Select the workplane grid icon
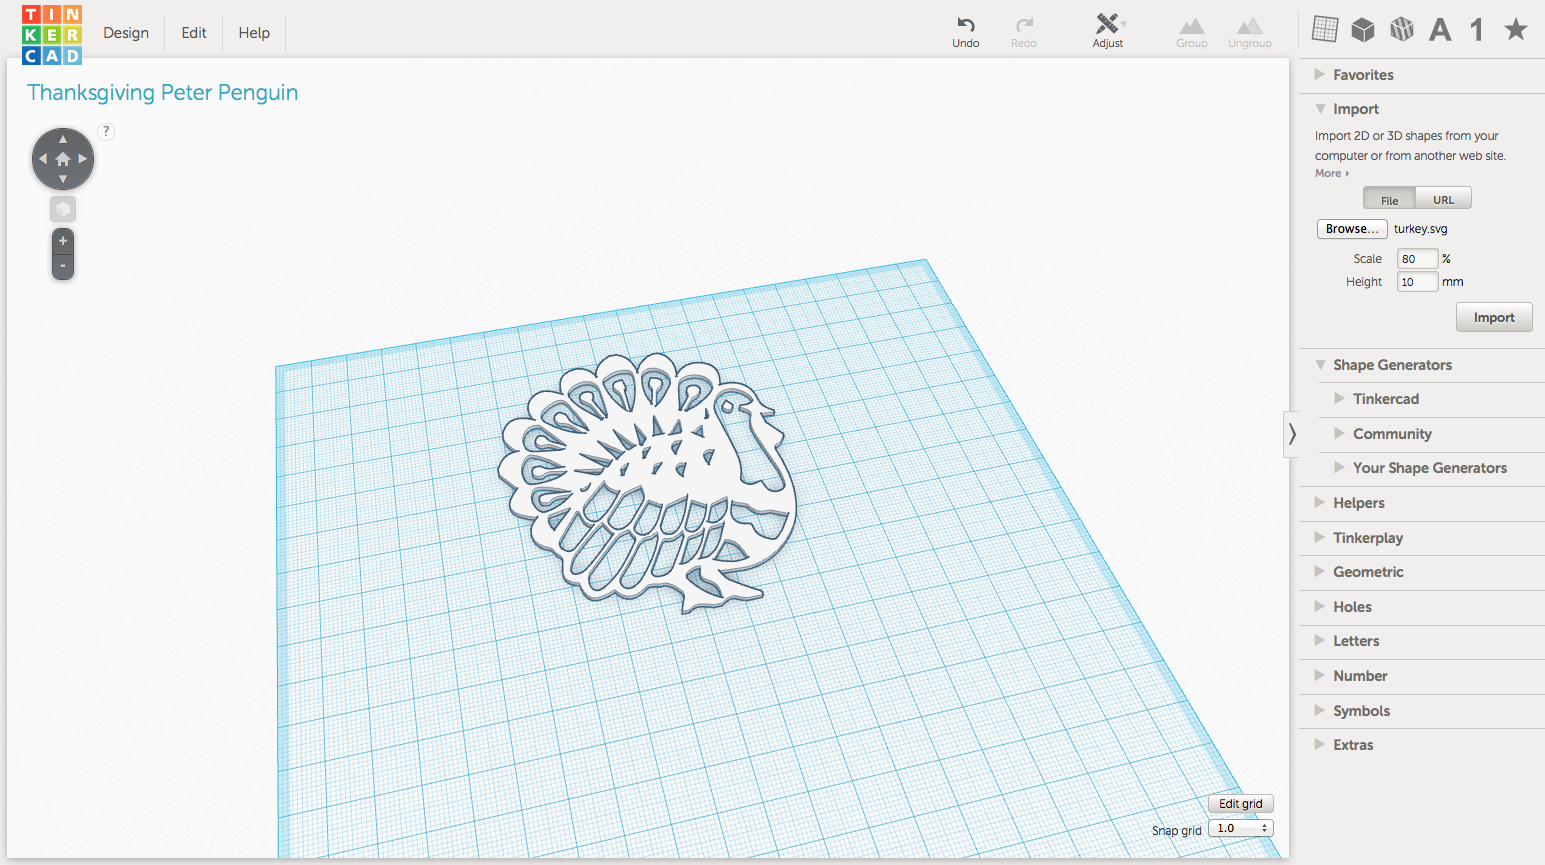The height and width of the screenshot is (865, 1545). pyautogui.click(x=1325, y=29)
